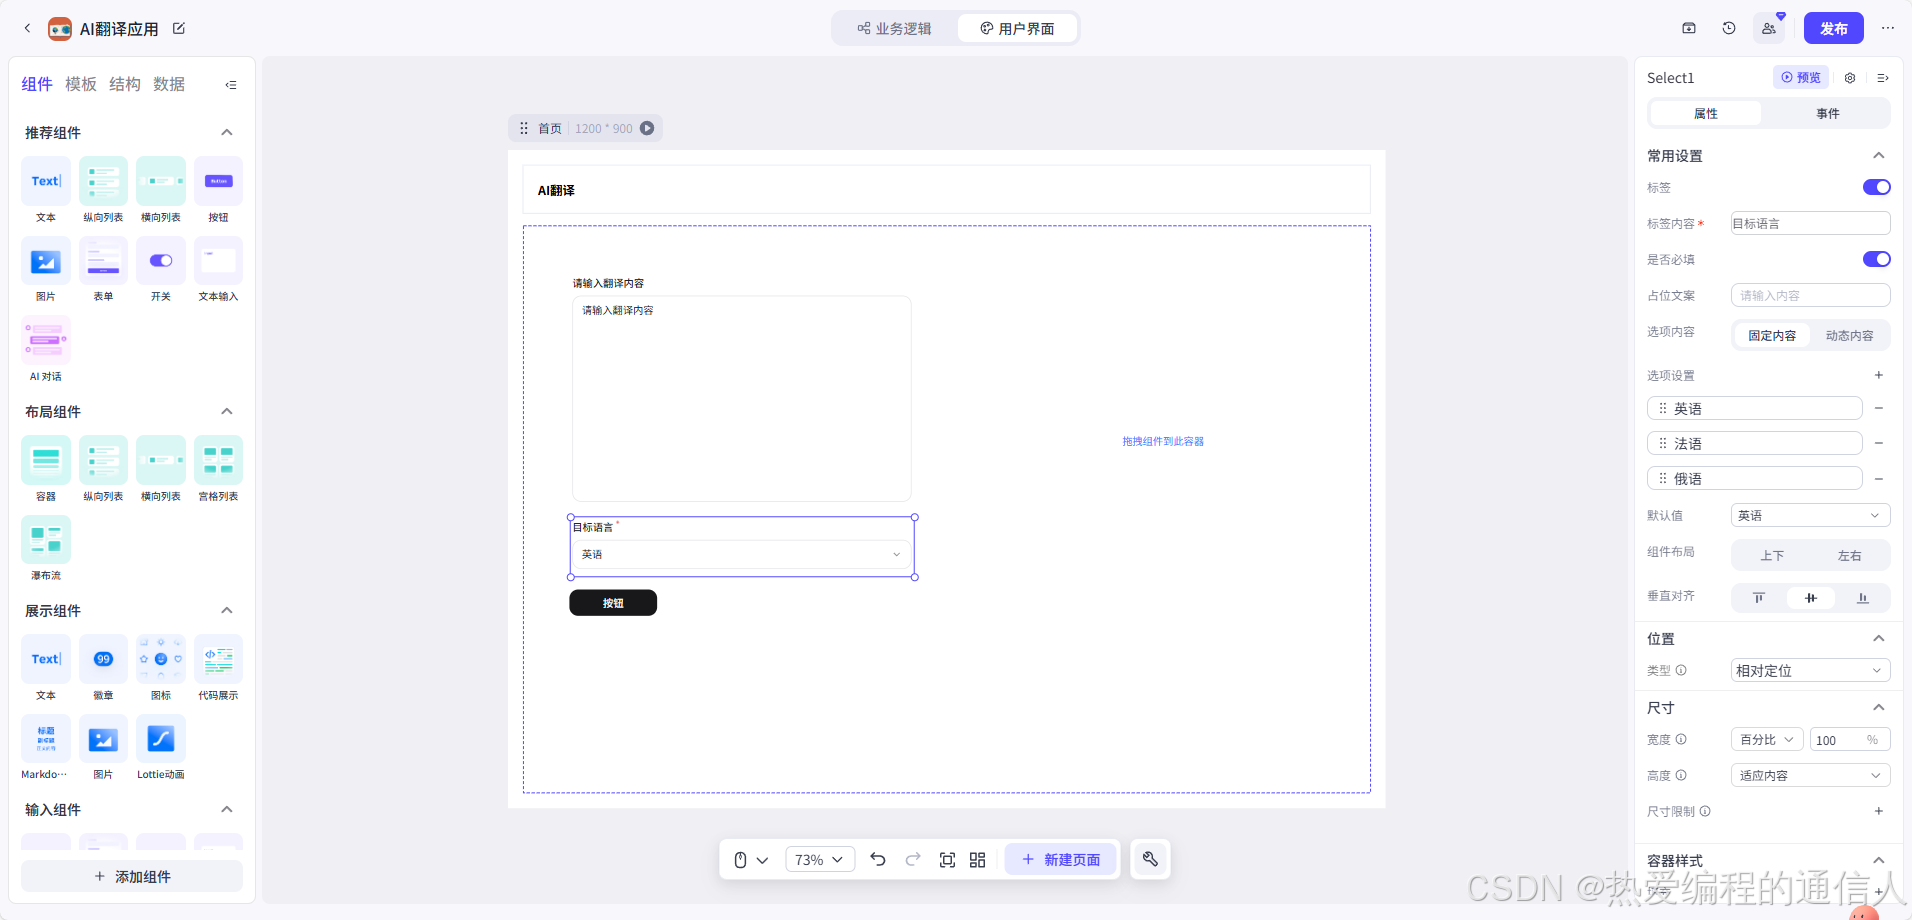This screenshot has width=1912, height=920.
Task: Align vertically to center
Action: click(1811, 598)
